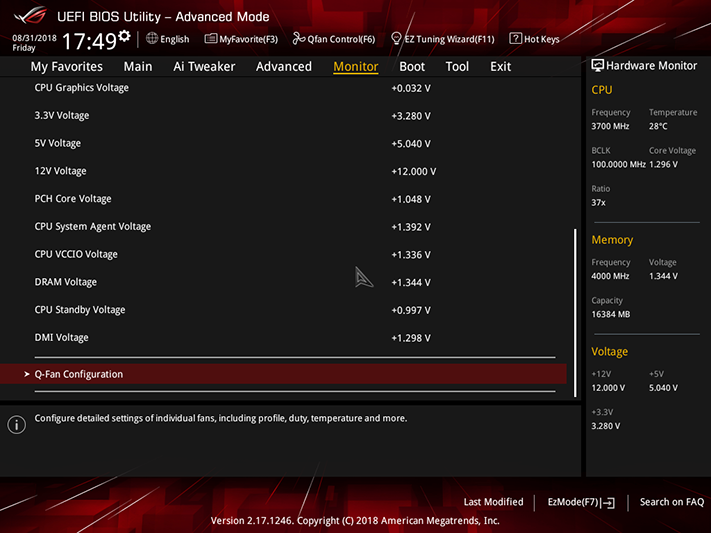Click the +12.000 V value
This screenshot has height=533, width=711.
414,171
